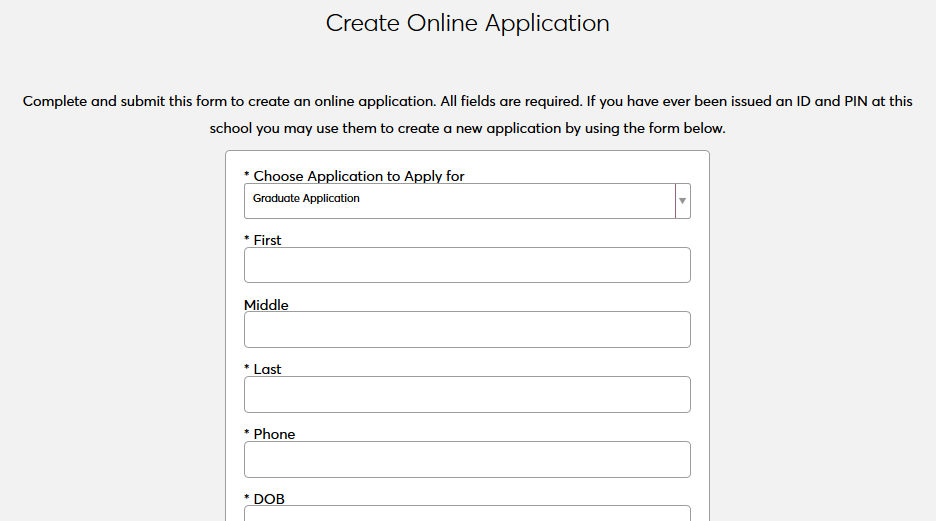Image resolution: width=936 pixels, height=521 pixels.
Task: Focus the DOB input field
Action: click(x=467, y=513)
